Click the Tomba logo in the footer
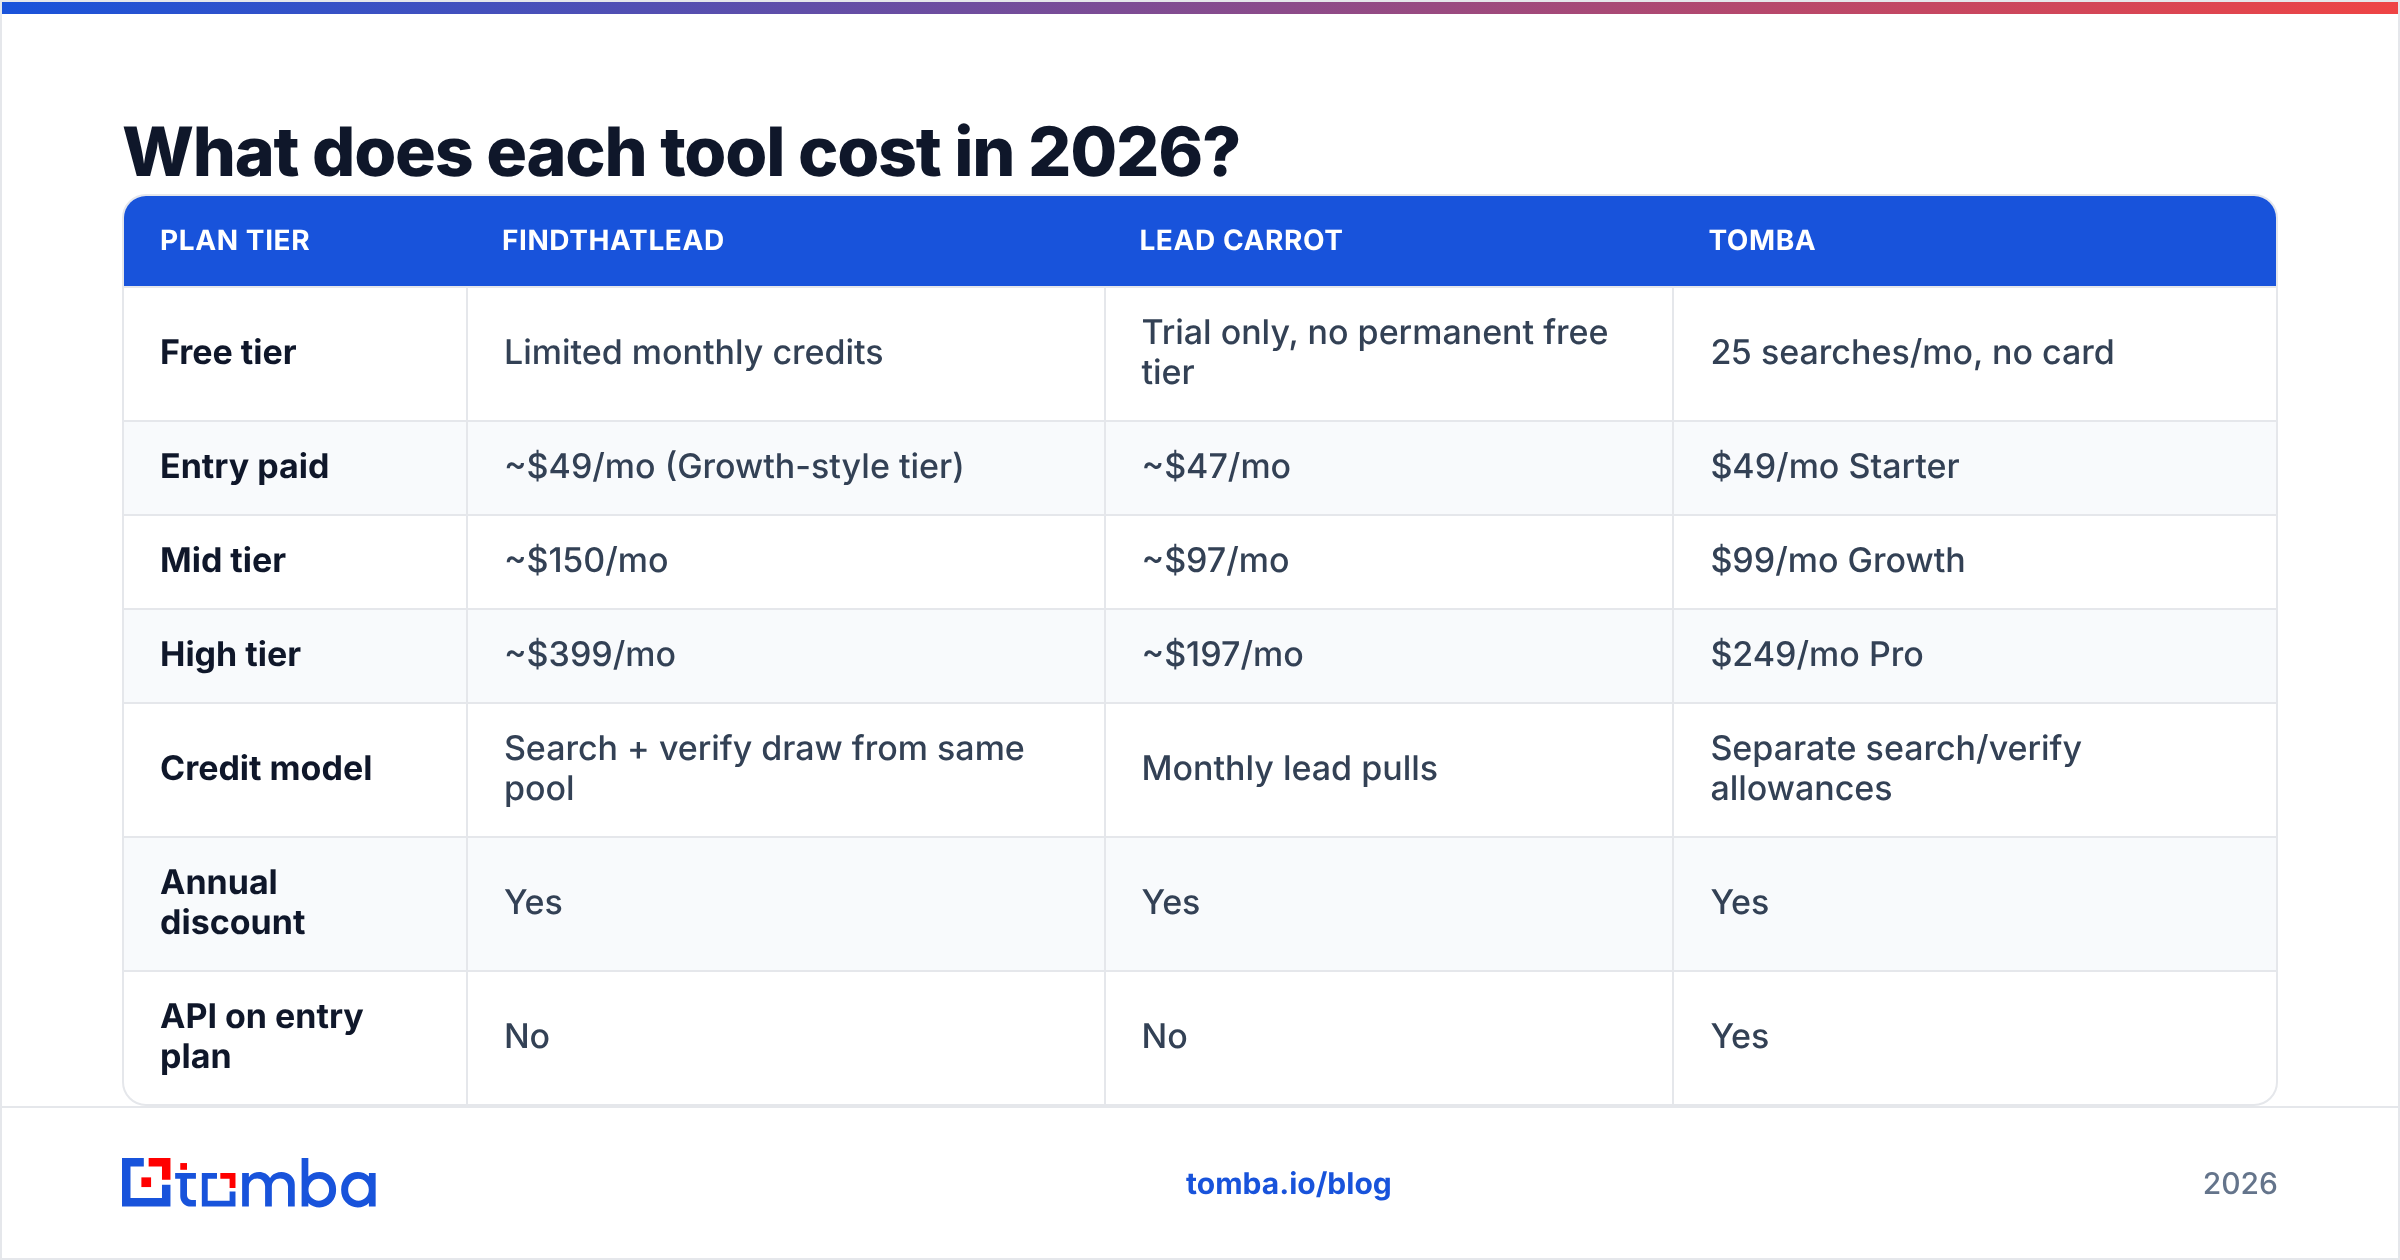 pos(249,1183)
